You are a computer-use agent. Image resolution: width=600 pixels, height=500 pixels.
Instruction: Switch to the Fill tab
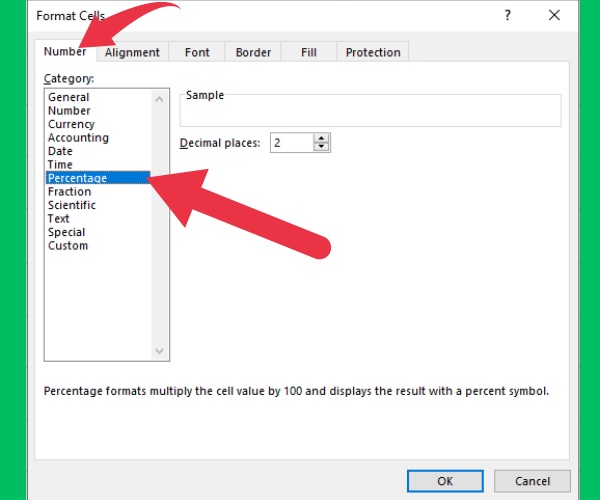coord(309,52)
